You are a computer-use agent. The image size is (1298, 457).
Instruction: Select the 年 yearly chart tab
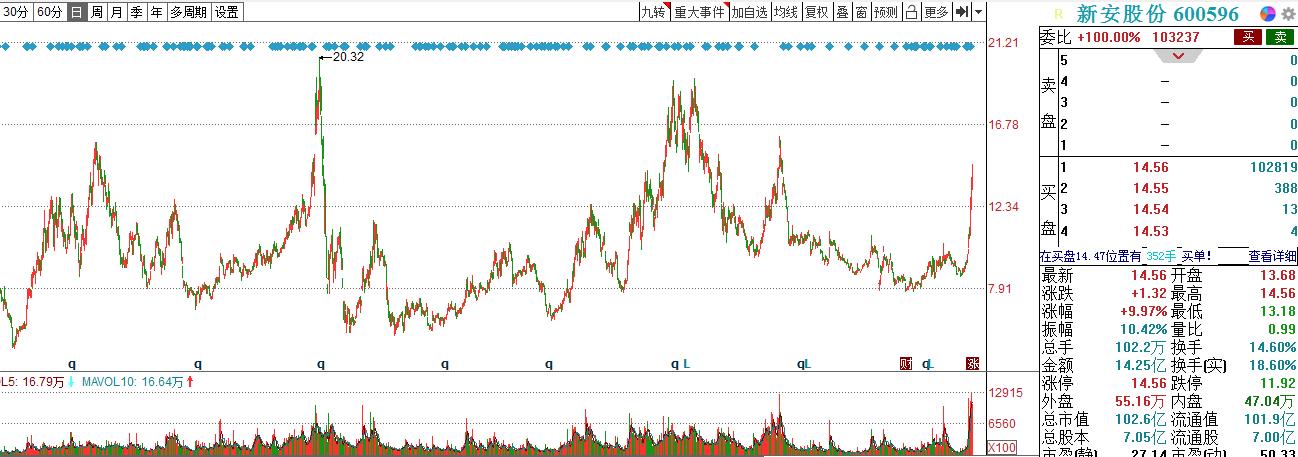click(156, 12)
